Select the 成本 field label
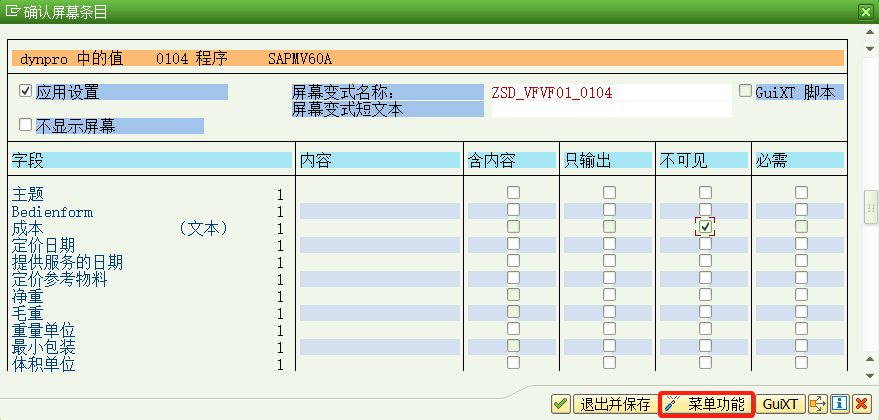 (28, 228)
